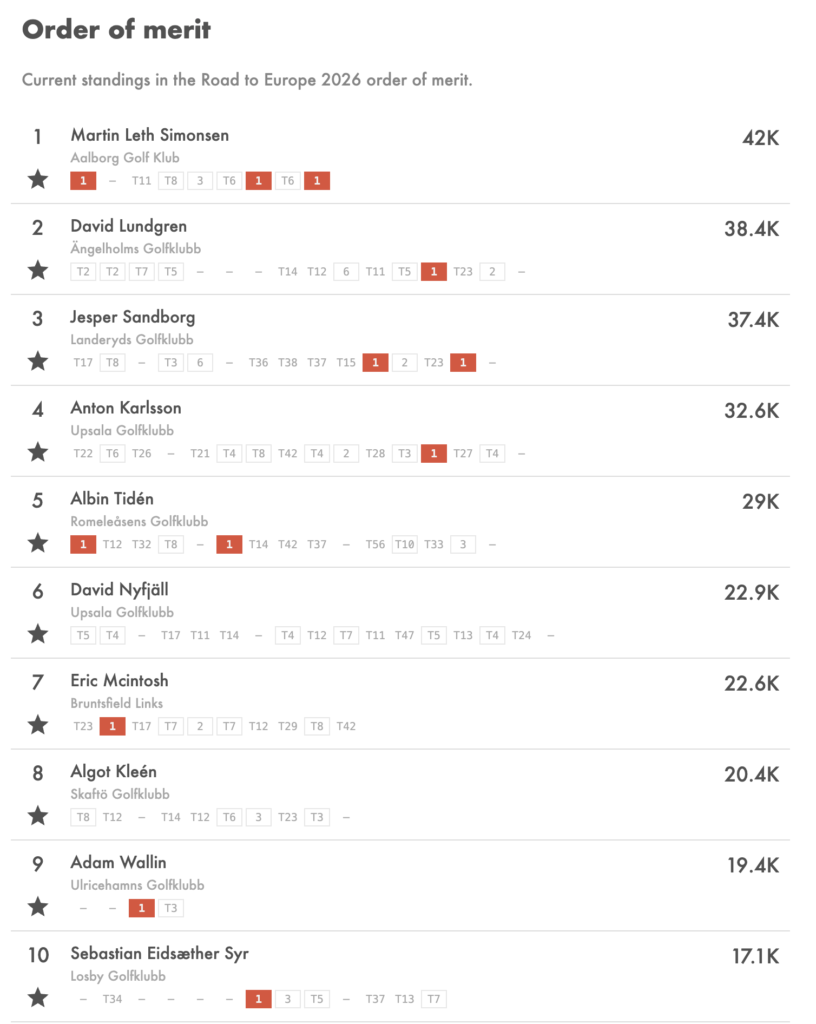Toggle Algot Kleén's star icon
816x1024 pixels.
(x=38, y=815)
